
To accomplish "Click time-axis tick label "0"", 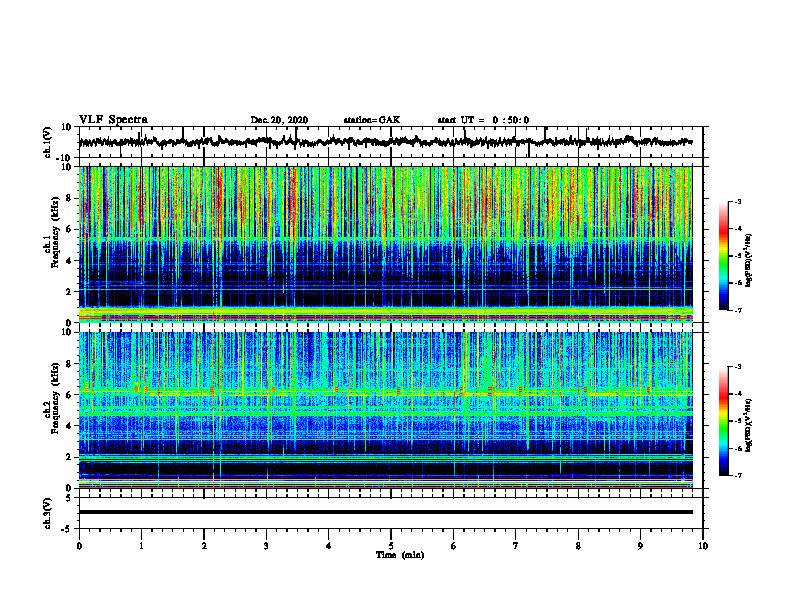I will pos(79,546).
